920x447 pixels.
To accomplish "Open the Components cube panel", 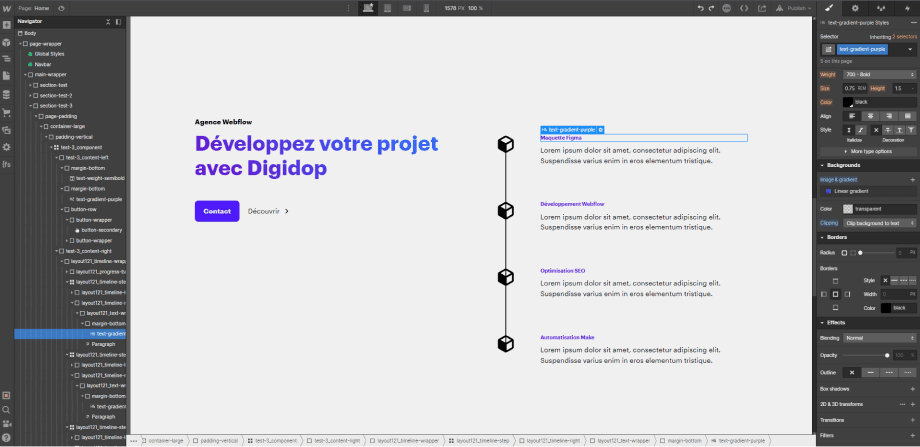I will tap(6, 42).
